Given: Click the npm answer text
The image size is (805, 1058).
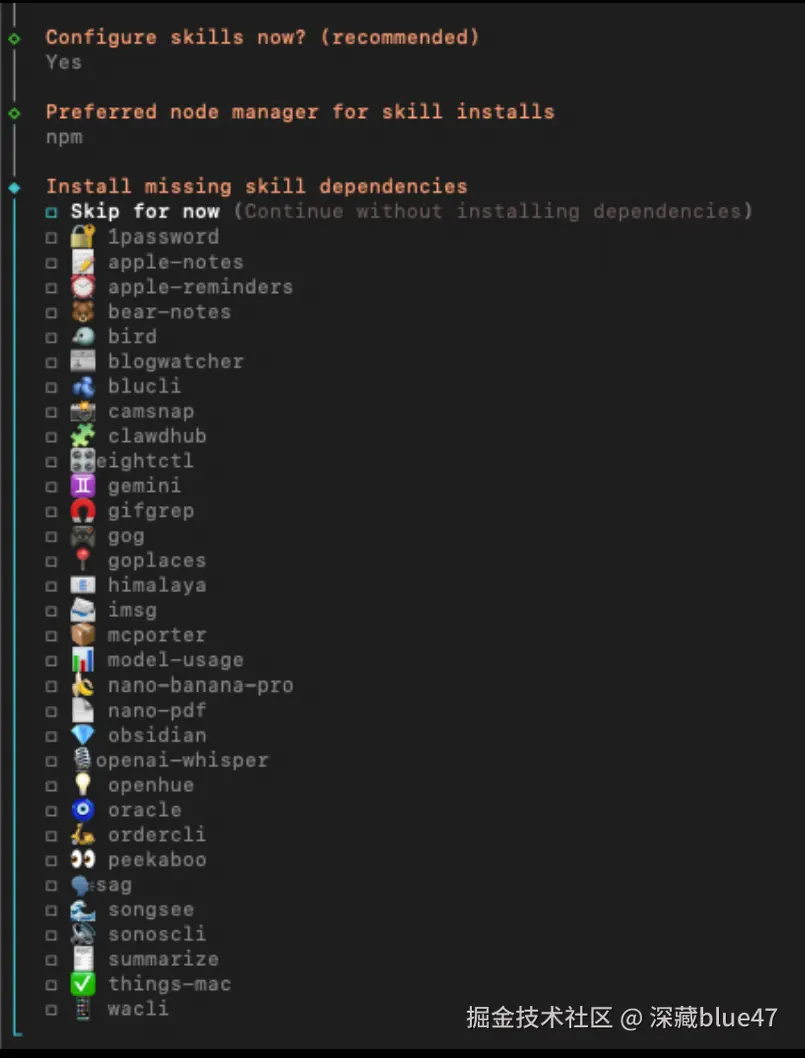Looking at the screenshot, I should tap(64, 137).
